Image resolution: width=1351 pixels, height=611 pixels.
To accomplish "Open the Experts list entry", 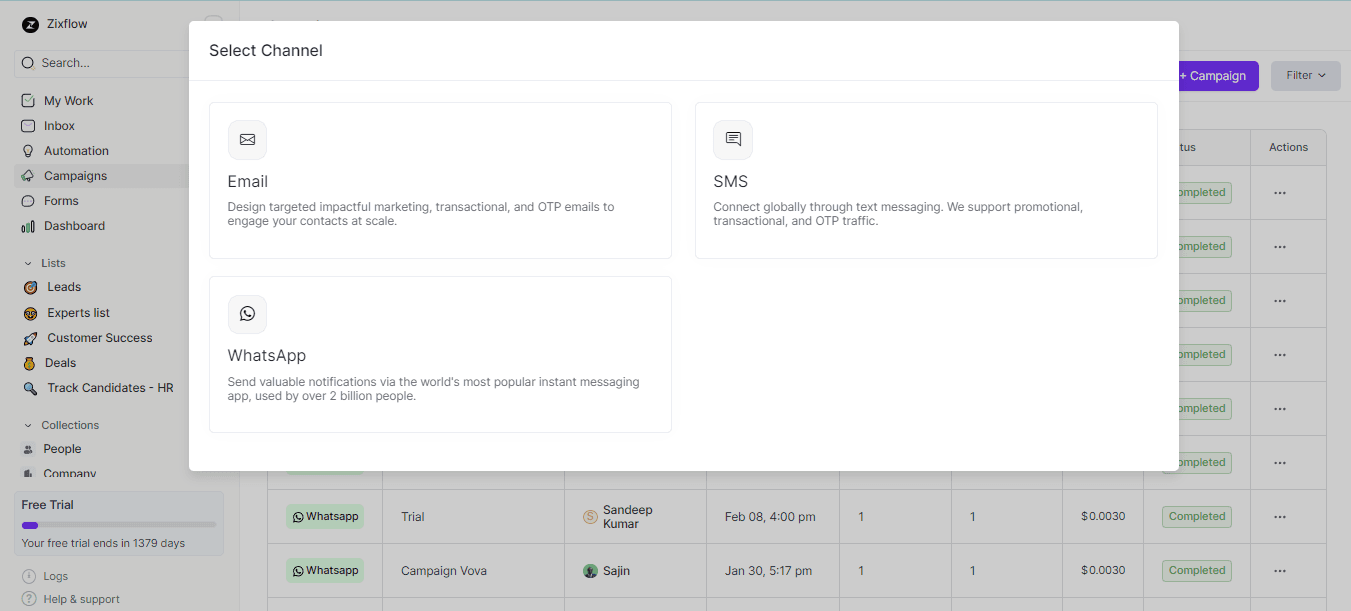I will click(x=78, y=312).
